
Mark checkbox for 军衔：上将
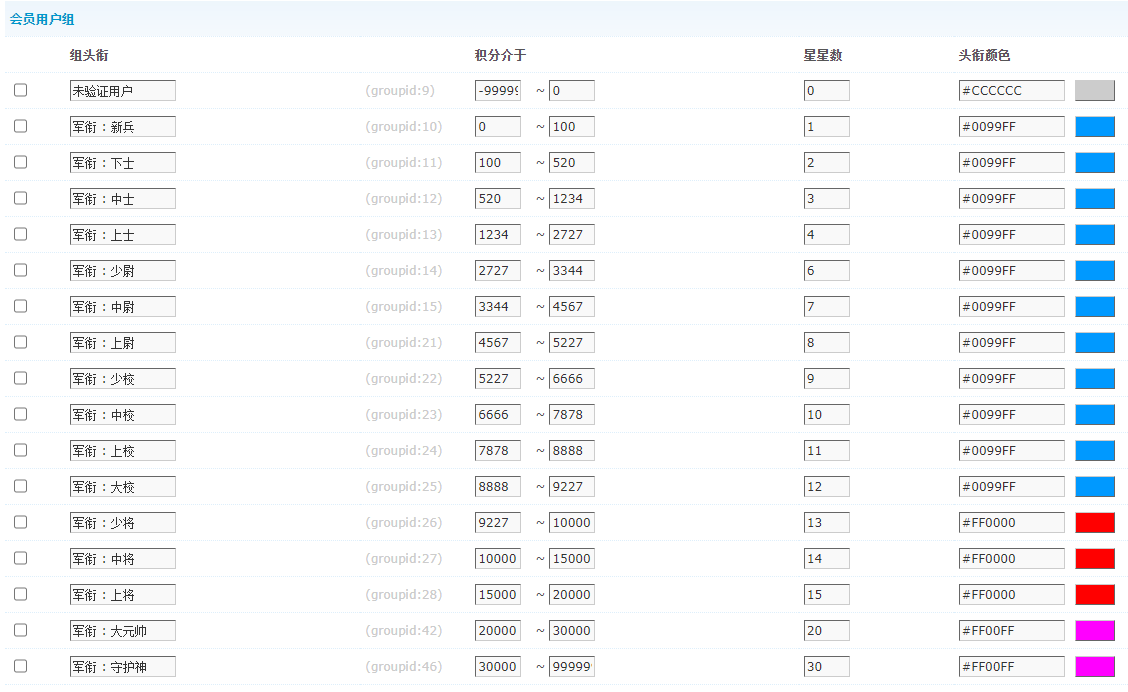[x=21, y=594]
